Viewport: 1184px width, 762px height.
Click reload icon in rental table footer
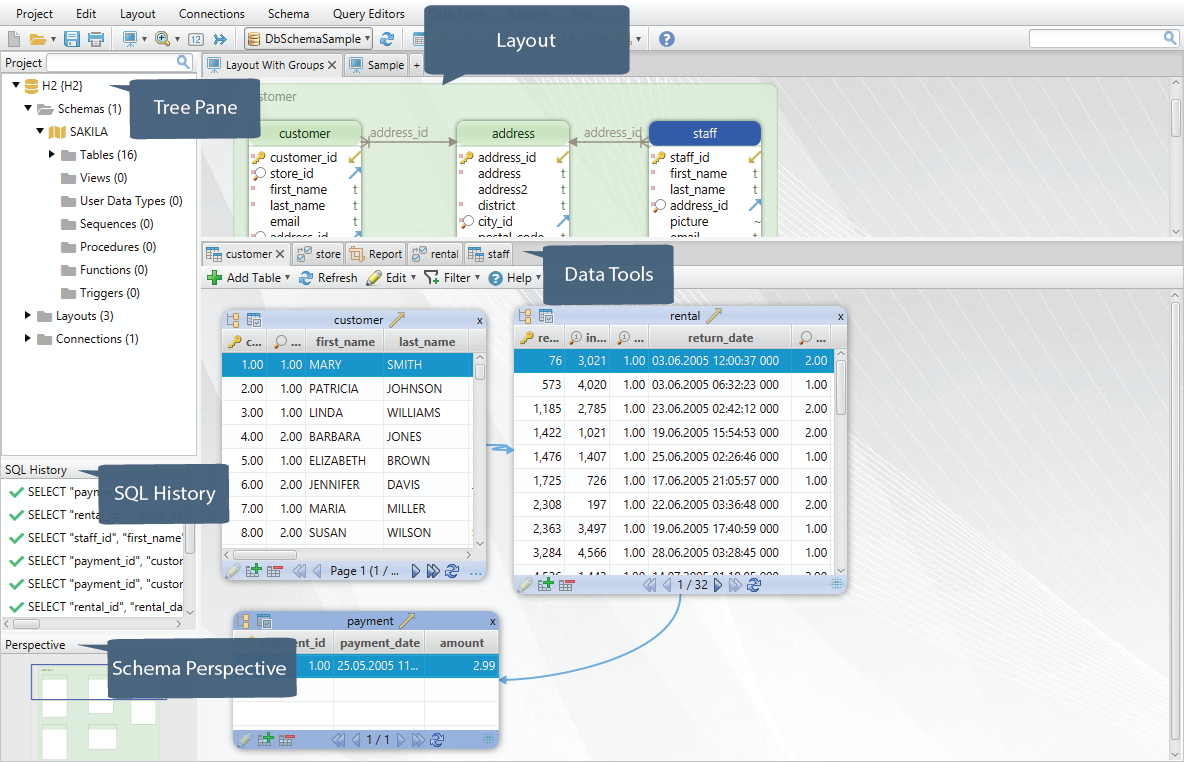click(754, 585)
